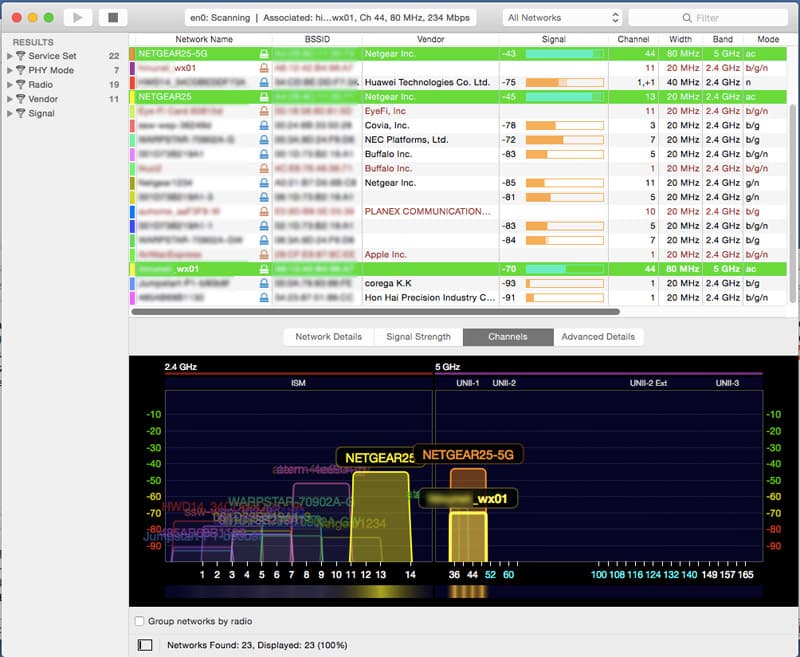The width and height of the screenshot is (800, 657).
Task: Click the funnel icon beside Vendor
Action: coord(20,99)
